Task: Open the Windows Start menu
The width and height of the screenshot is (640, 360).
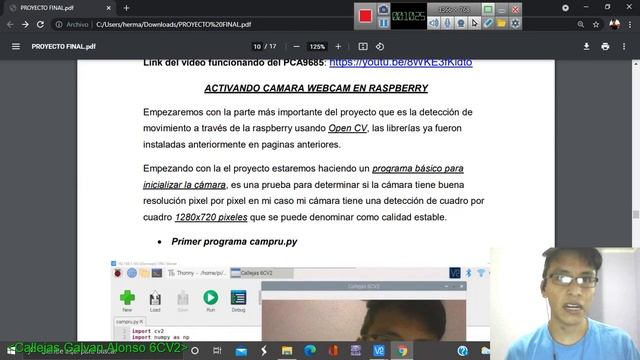Action: (x=11, y=351)
